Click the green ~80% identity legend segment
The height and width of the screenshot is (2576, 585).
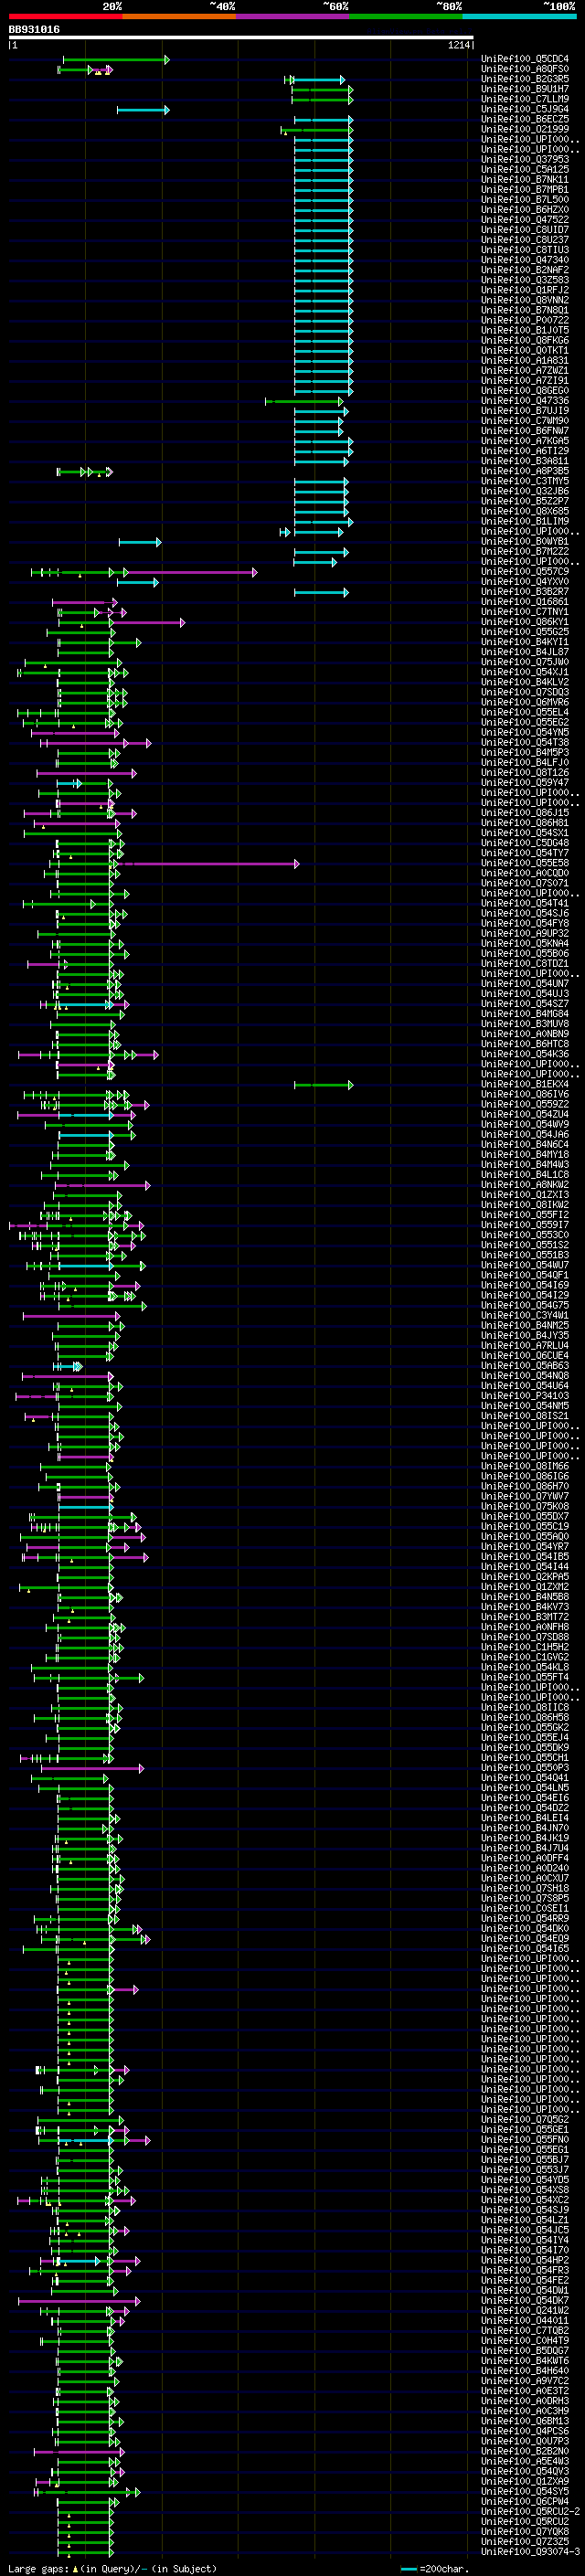click(x=406, y=16)
